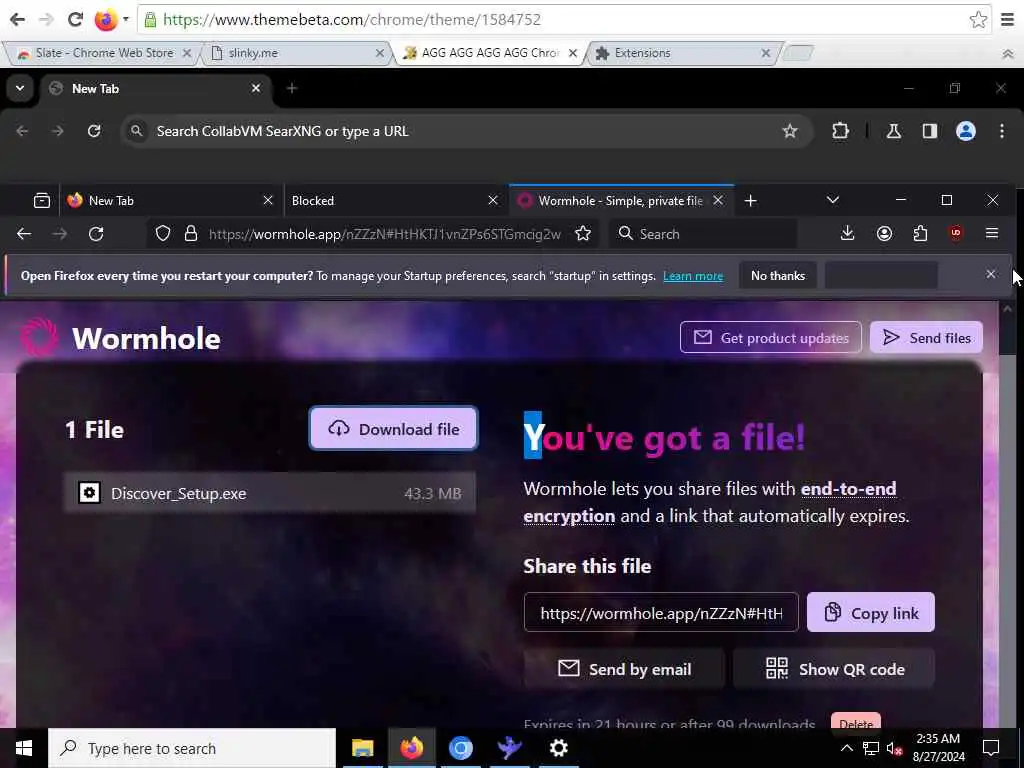Viewport: 1024px width, 768px height.
Task: Open Chromium icon in taskbar
Action: 460,748
